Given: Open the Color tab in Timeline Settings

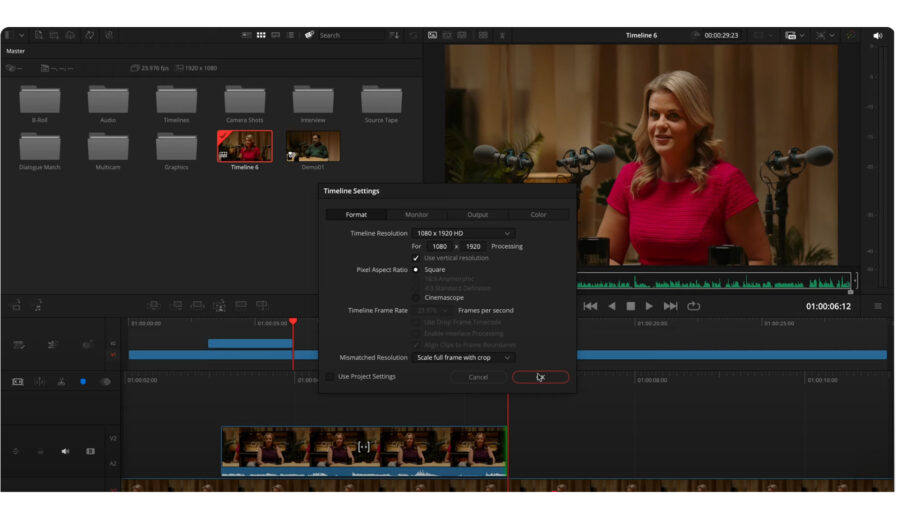Looking at the screenshot, I should pos(538,215).
